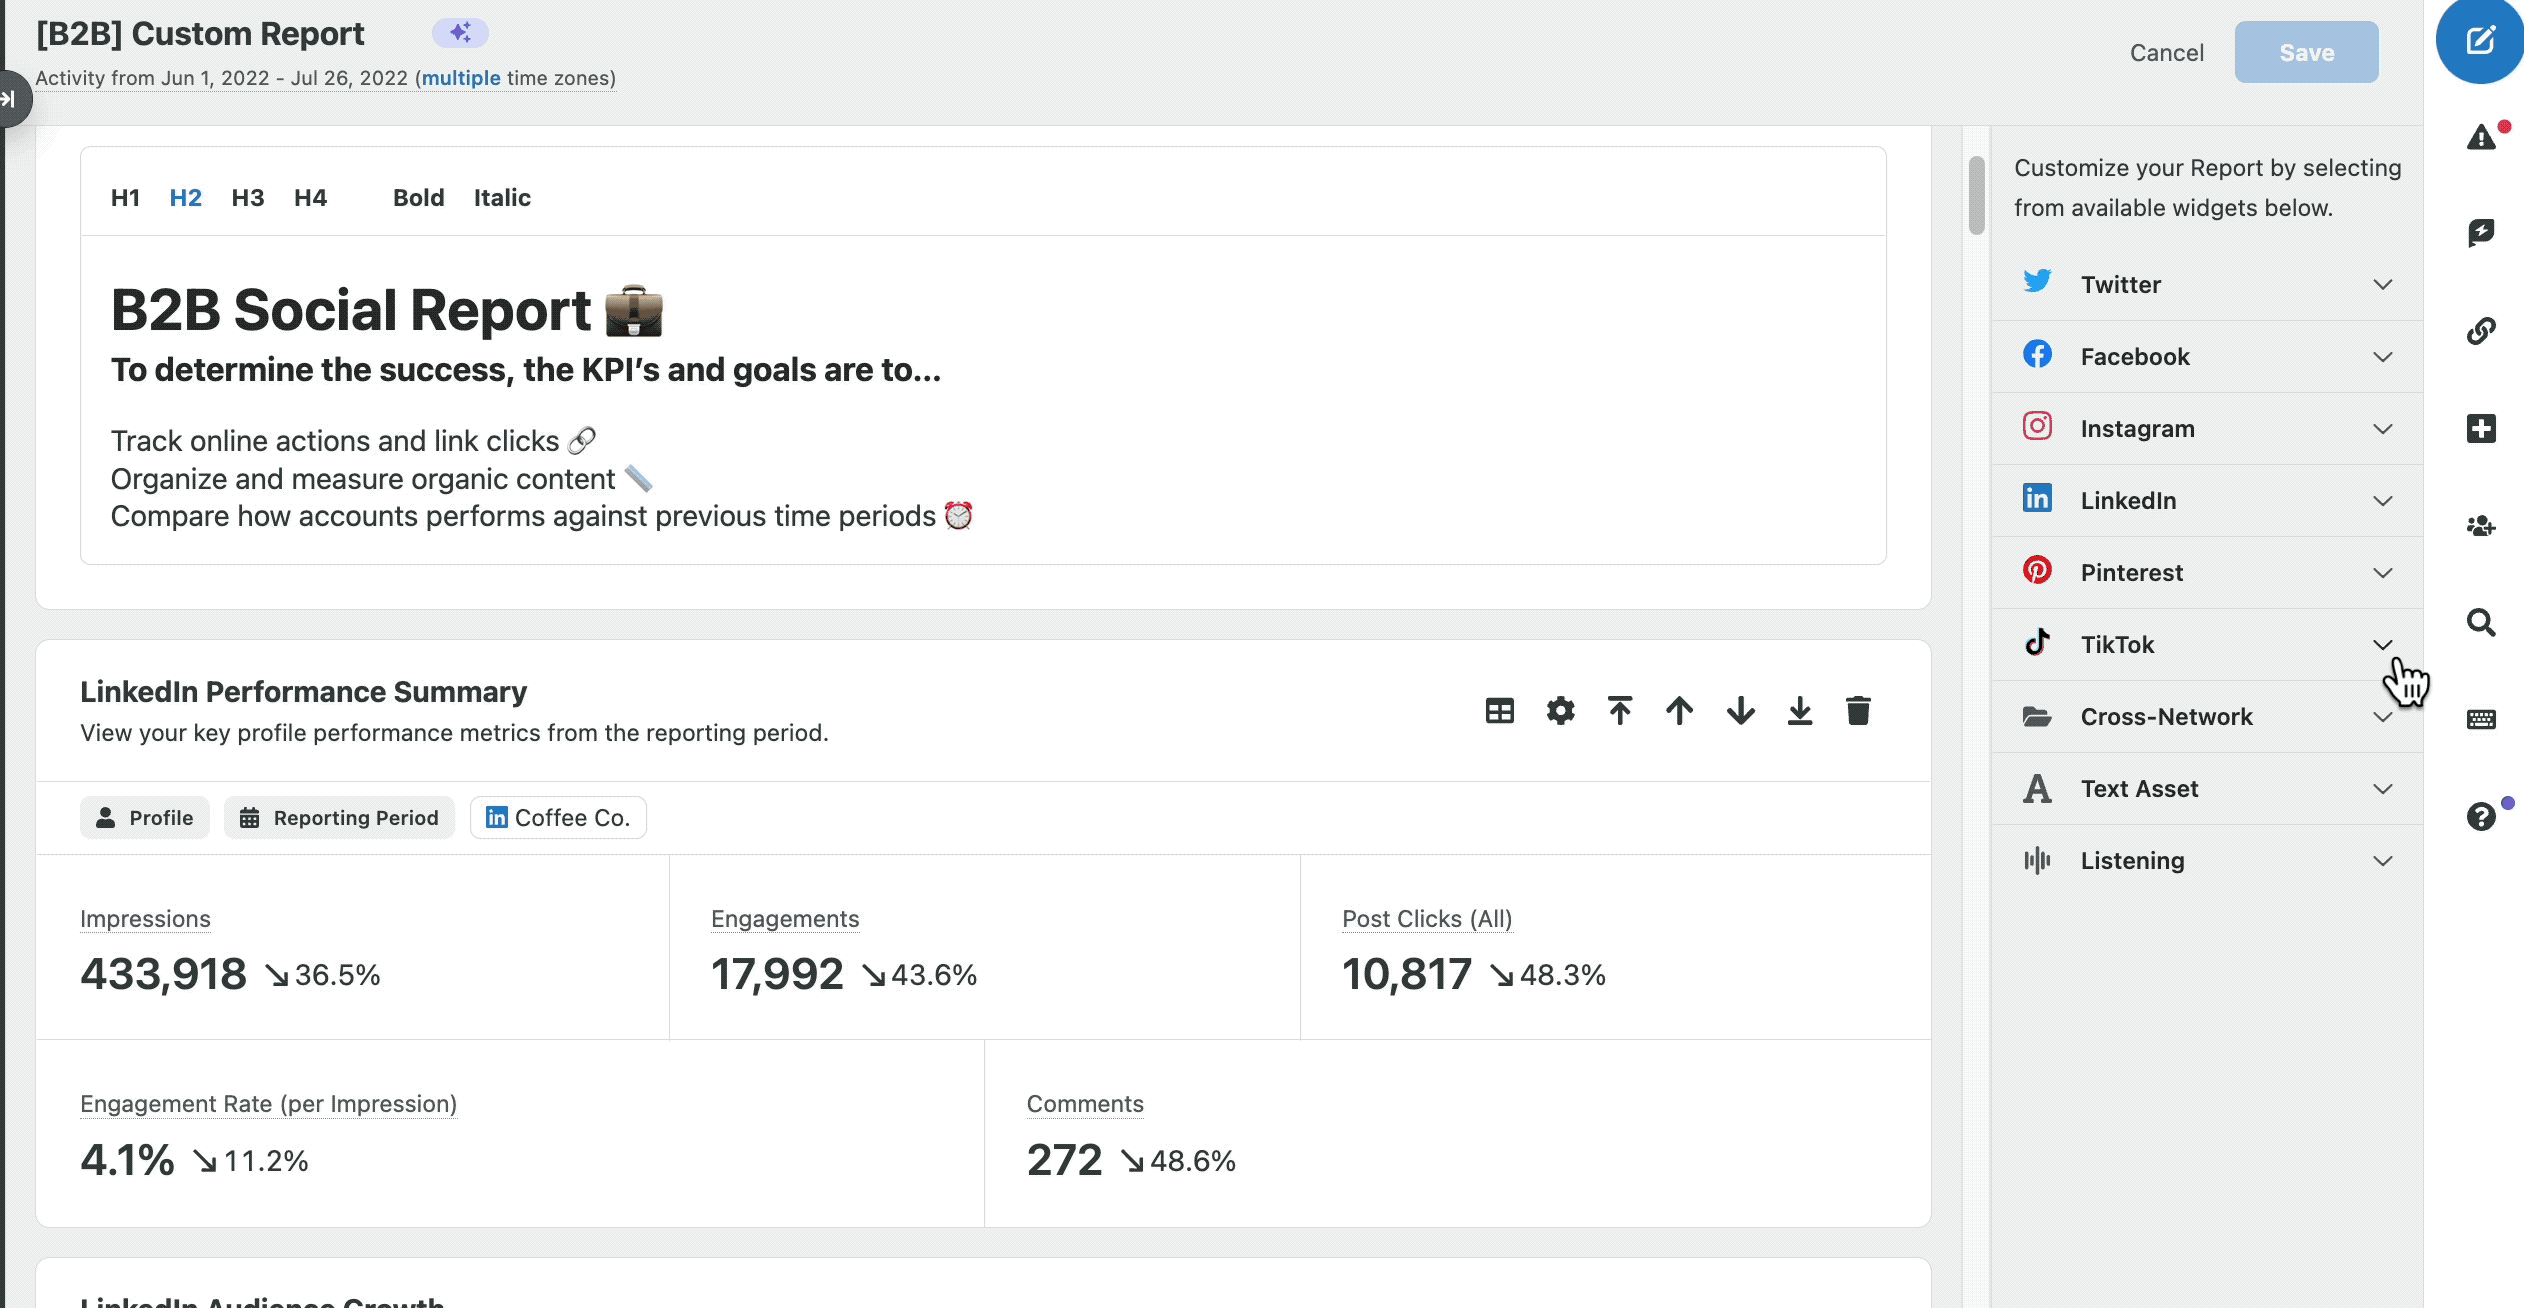Image resolution: width=2524 pixels, height=1308 pixels.
Task: Click the LinkedIn logo icon in widgets
Action: tap(2037, 498)
